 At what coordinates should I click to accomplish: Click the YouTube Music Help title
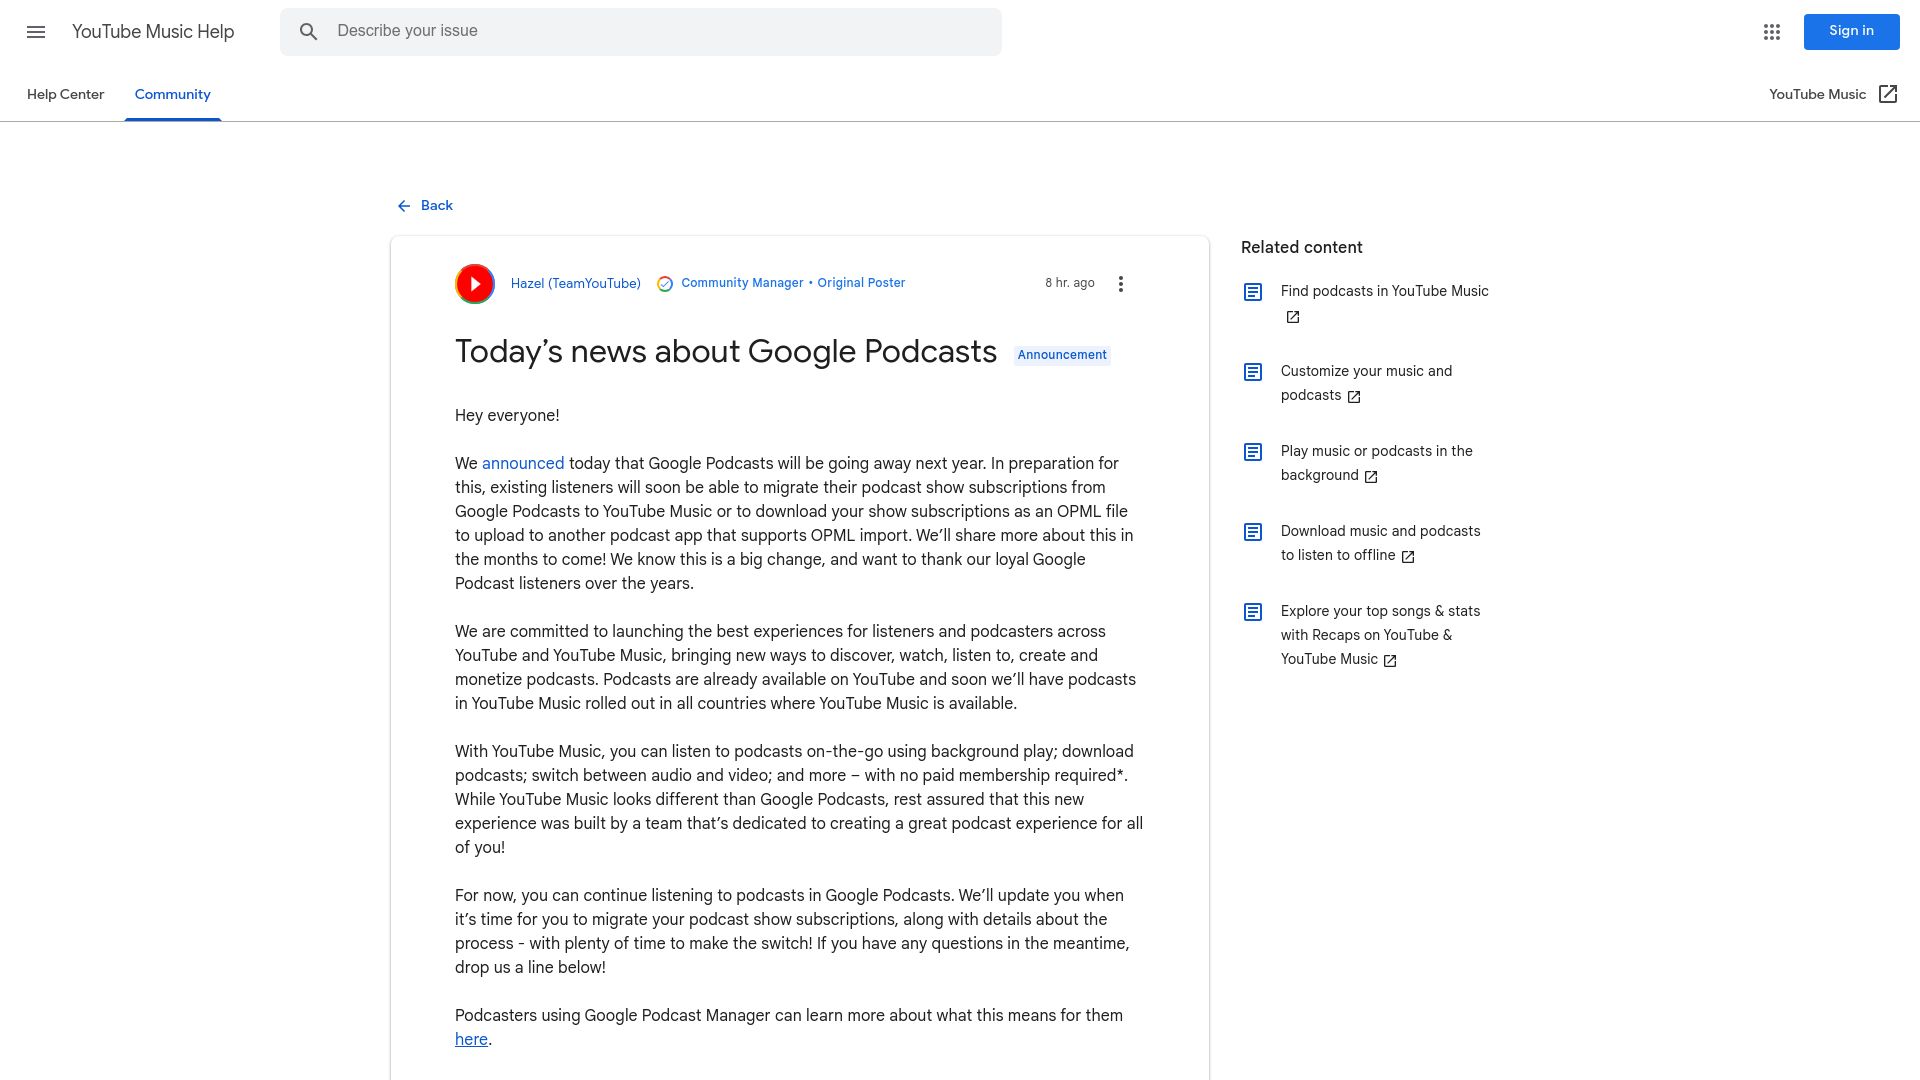(x=153, y=32)
